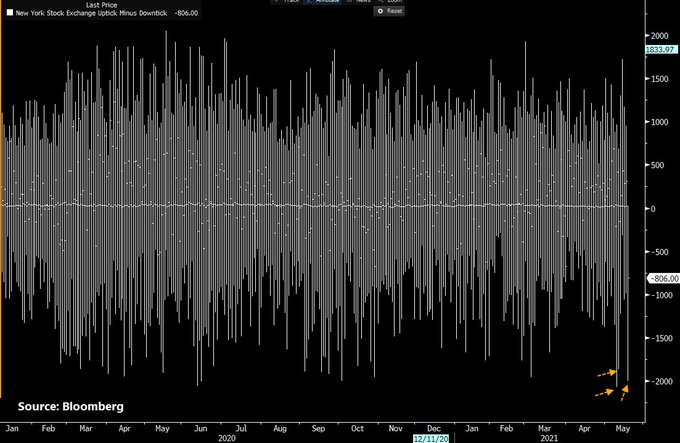Select the New York Stock Exchange Uptick Minus Downtick legend label
The image size is (680, 443).
tap(92, 13)
